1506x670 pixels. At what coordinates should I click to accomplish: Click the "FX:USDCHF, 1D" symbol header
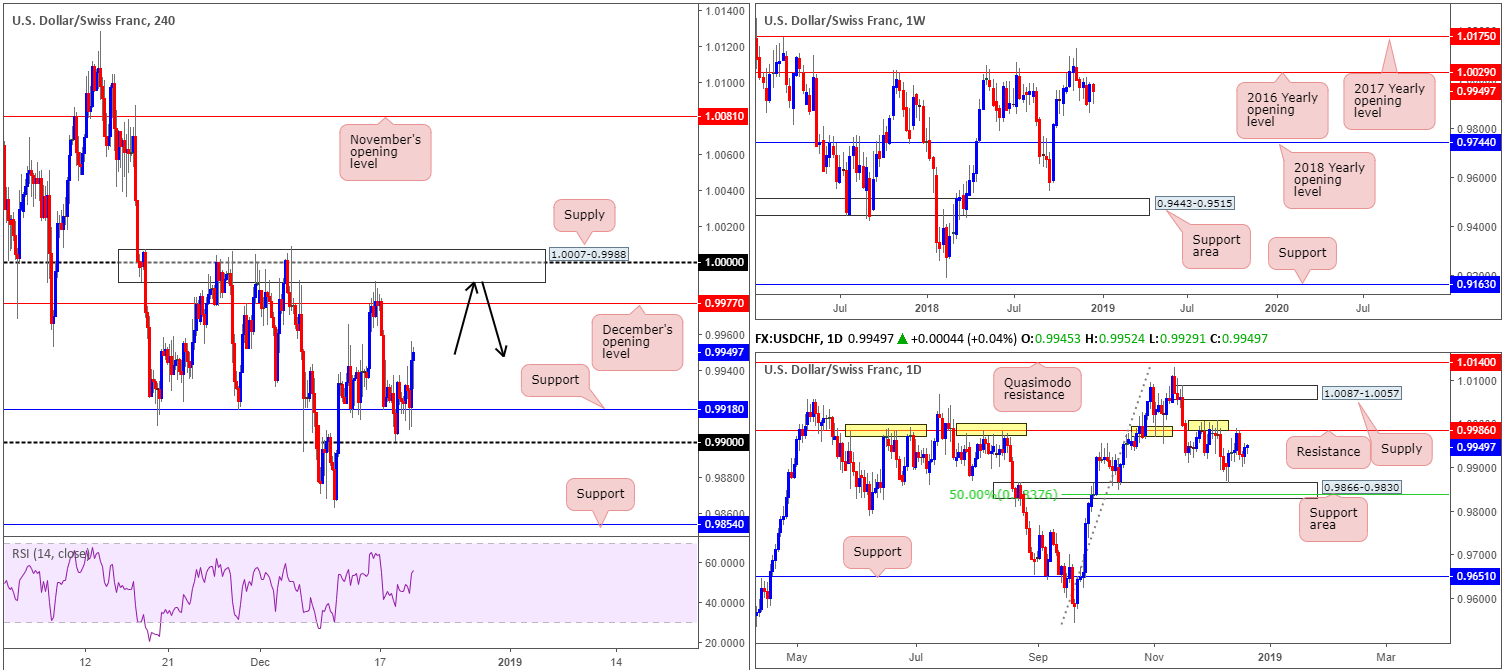(x=801, y=340)
